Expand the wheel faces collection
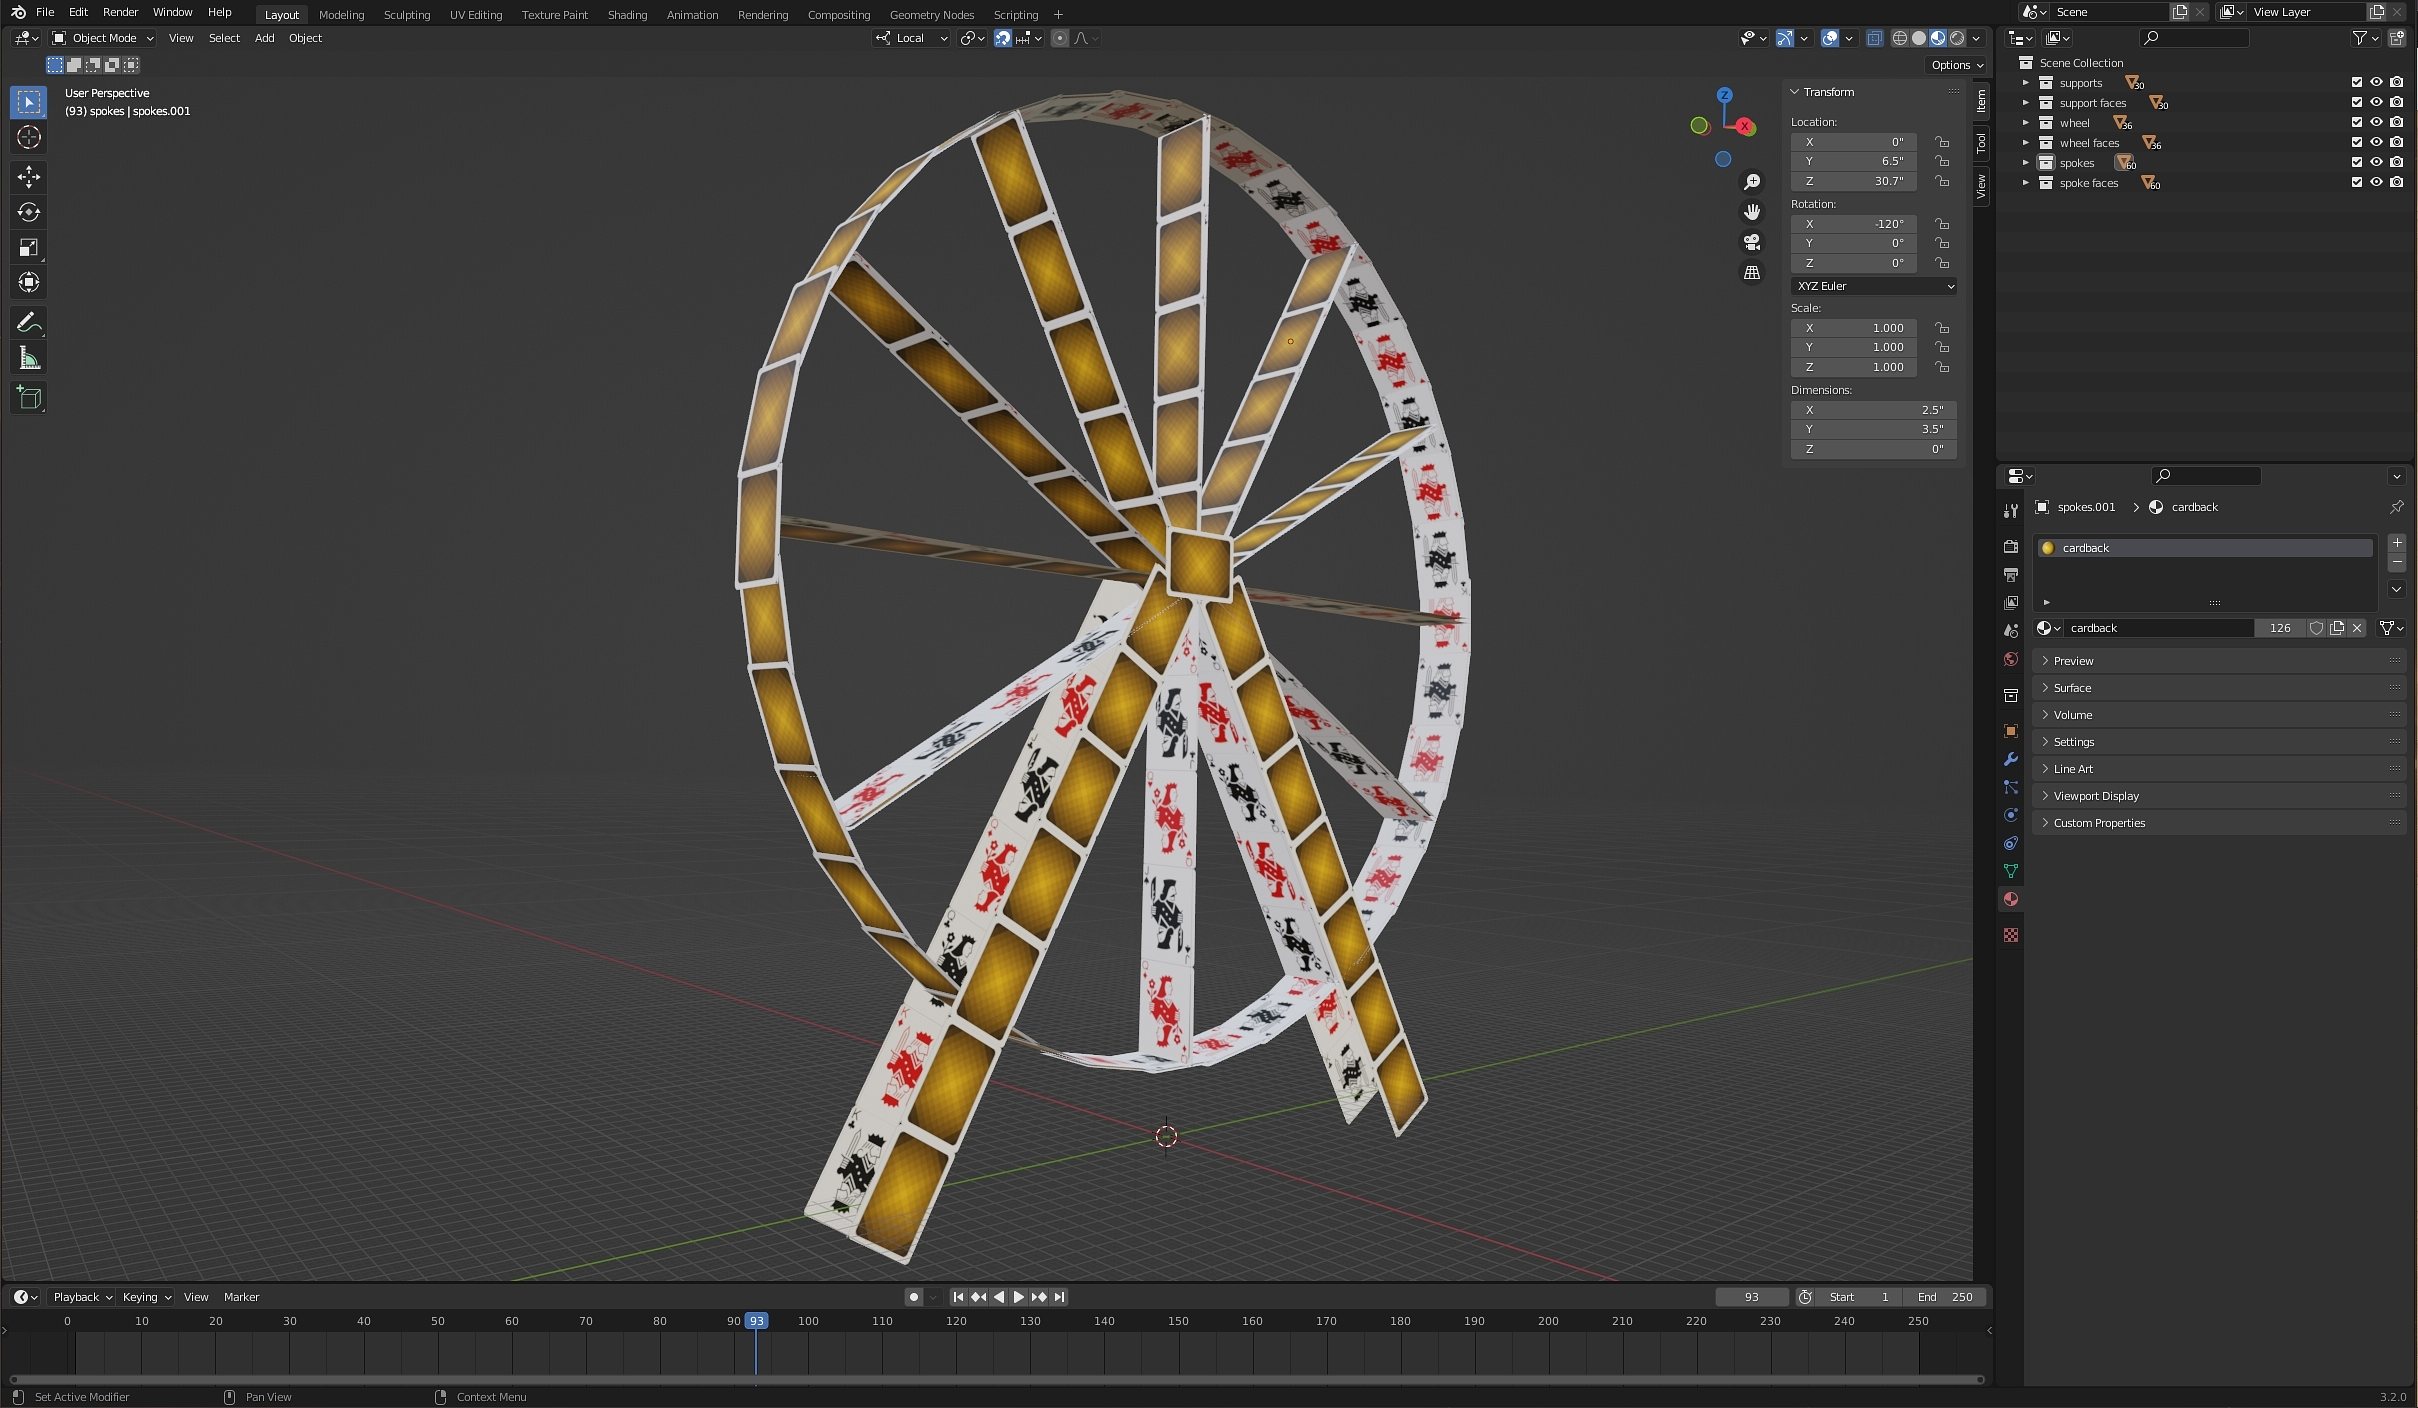The height and width of the screenshot is (1408, 2418). [x=2026, y=143]
